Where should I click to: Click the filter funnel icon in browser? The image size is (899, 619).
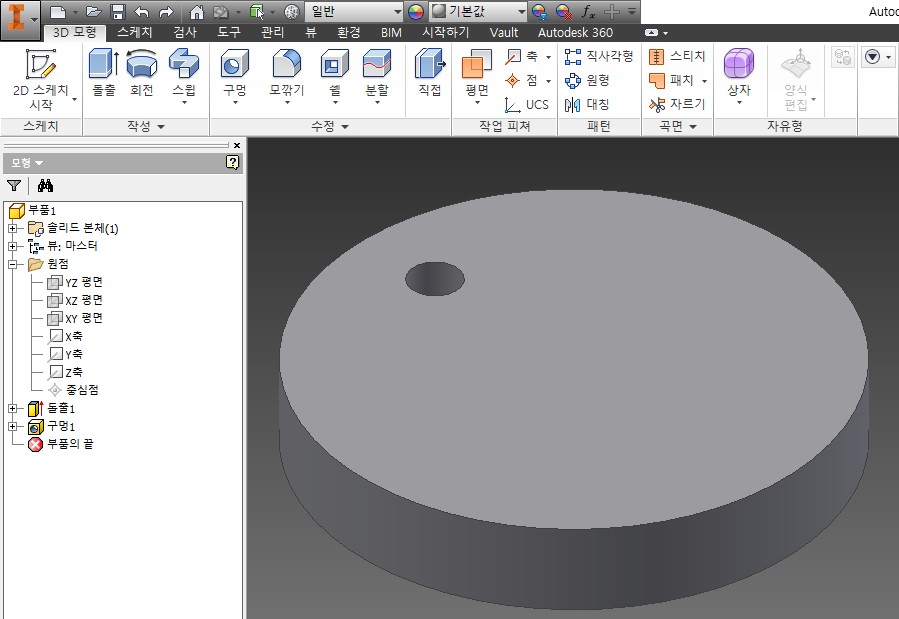pos(14,185)
